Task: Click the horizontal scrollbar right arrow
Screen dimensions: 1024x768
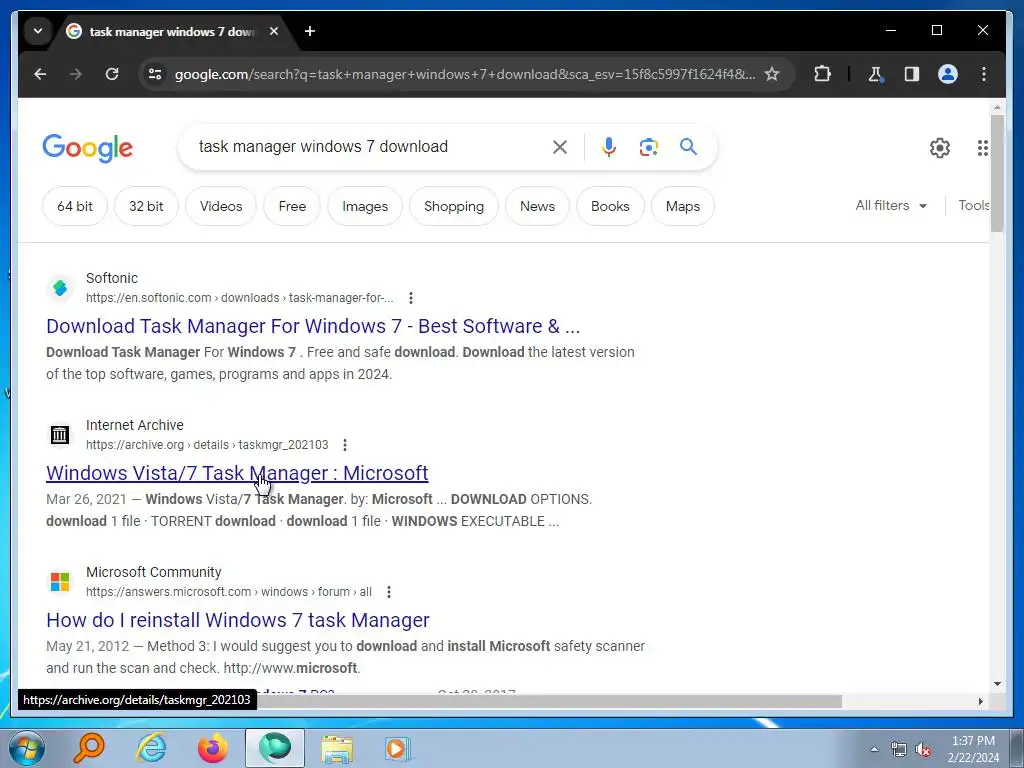Action: (x=980, y=701)
